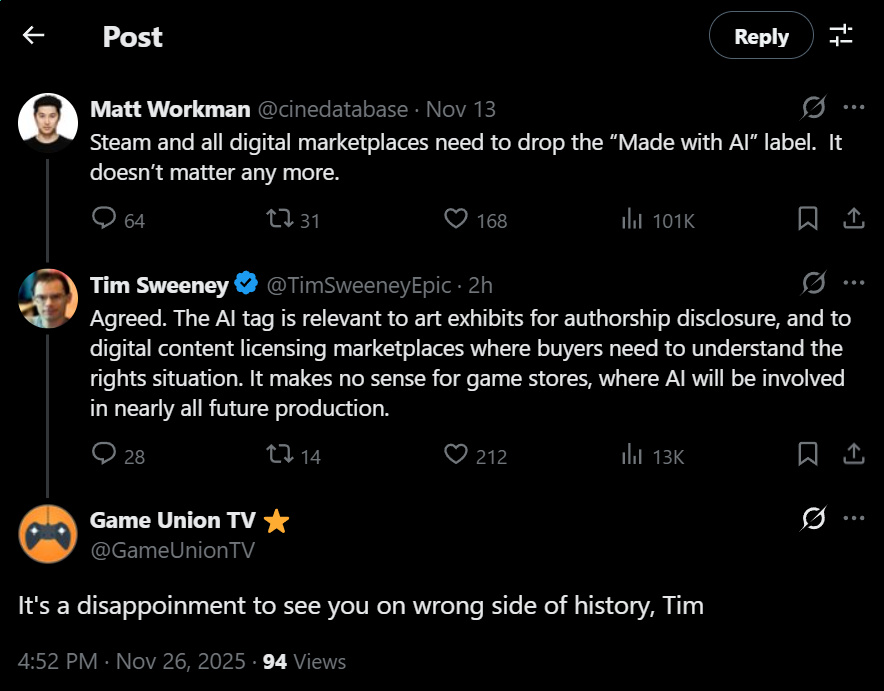The height and width of the screenshot is (691, 884).
Task: Open more options on Matt Workman's post
Action: (x=854, y=108)
